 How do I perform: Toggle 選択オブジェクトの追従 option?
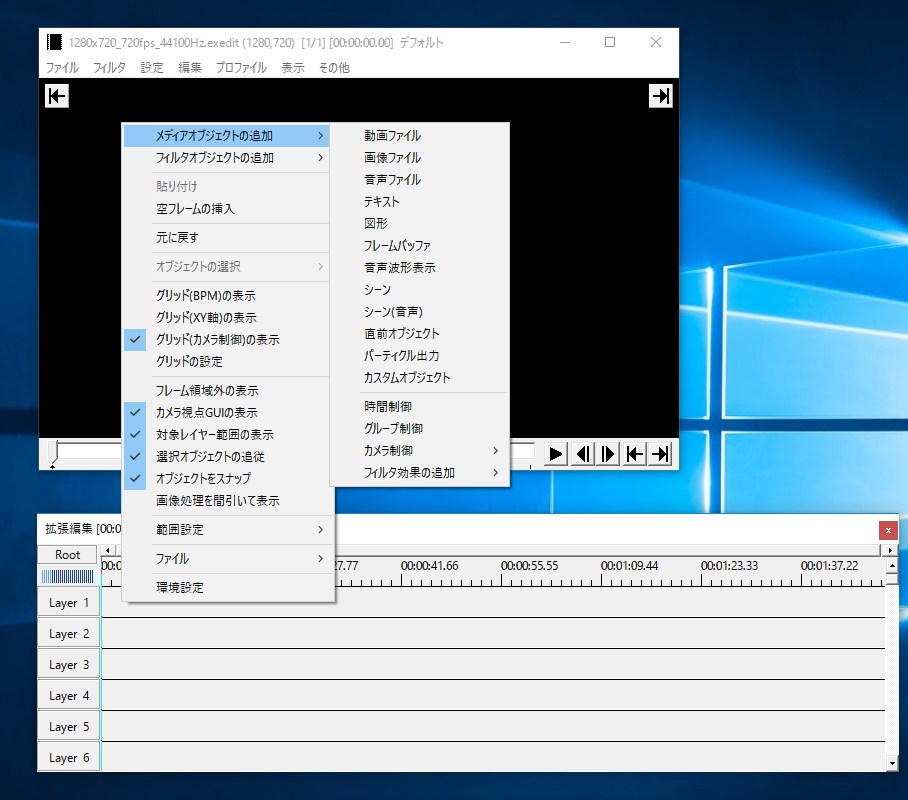[x=226, y=456]
